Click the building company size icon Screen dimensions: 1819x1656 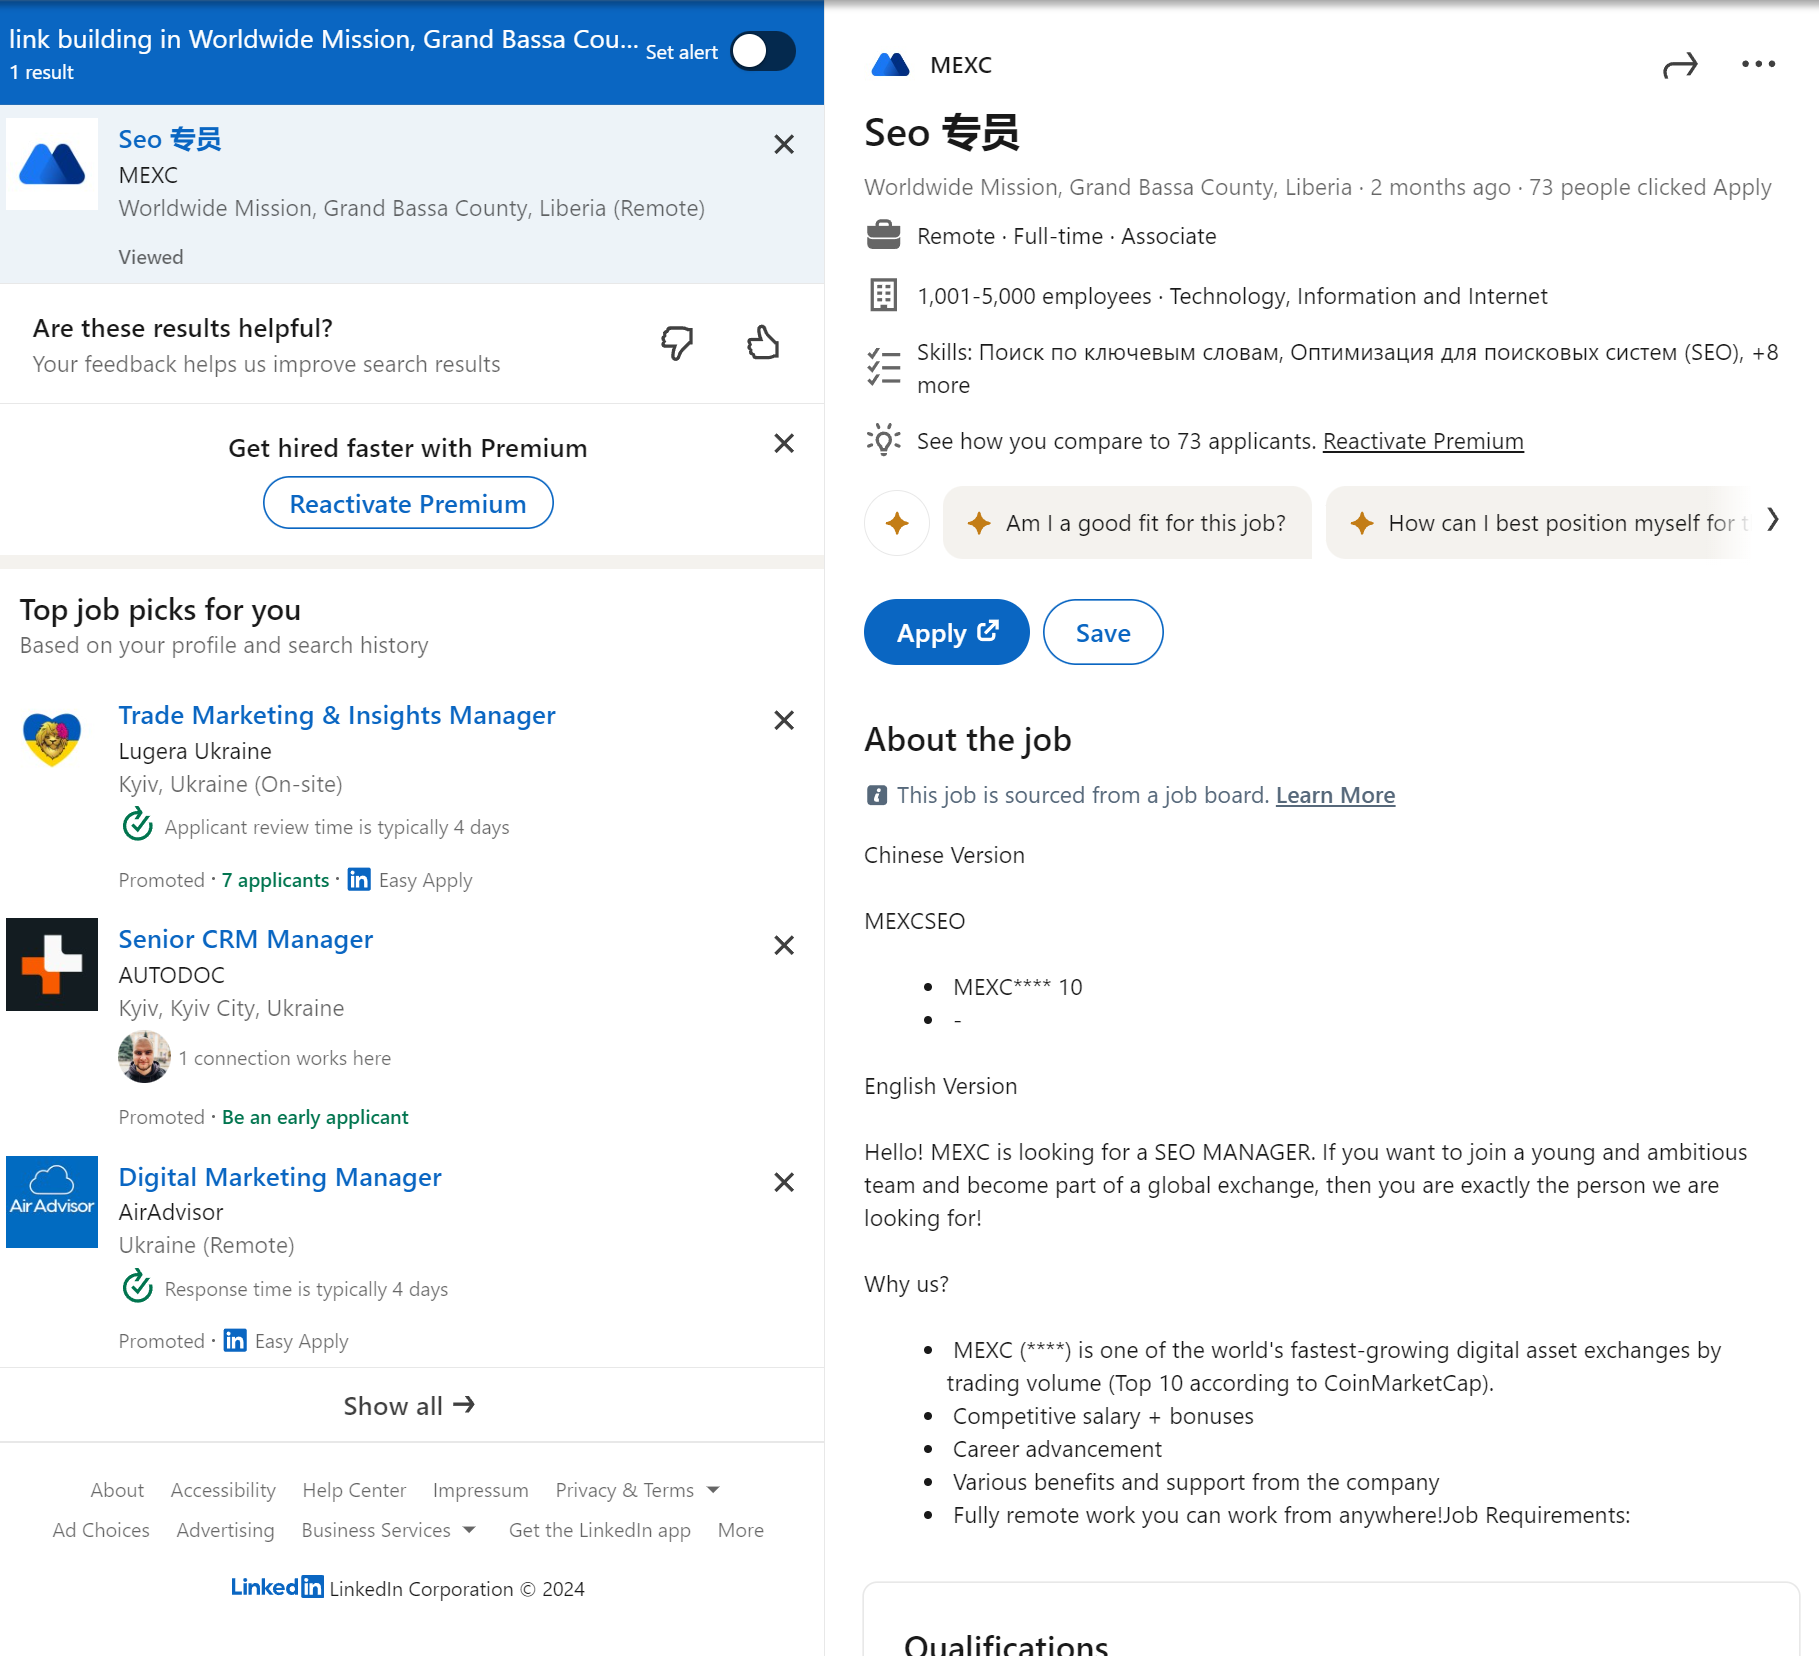tap(883, 295)
